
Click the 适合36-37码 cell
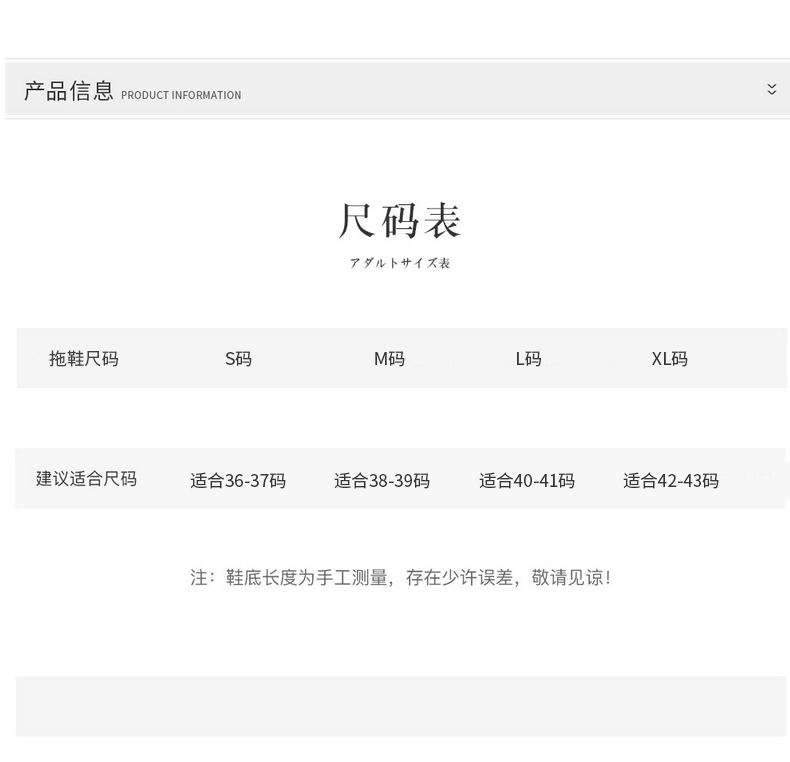click(x=238, y=481)
